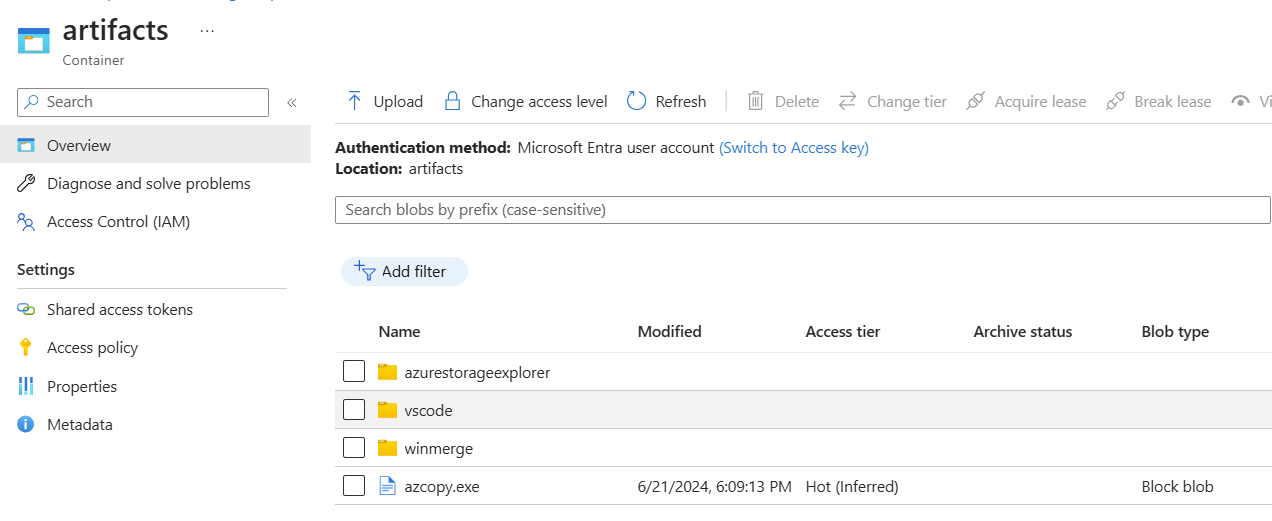Click the Metadata info icon
Viewport: 1272px width, 521px height.
pyautogui.click(x=26, y=425)
